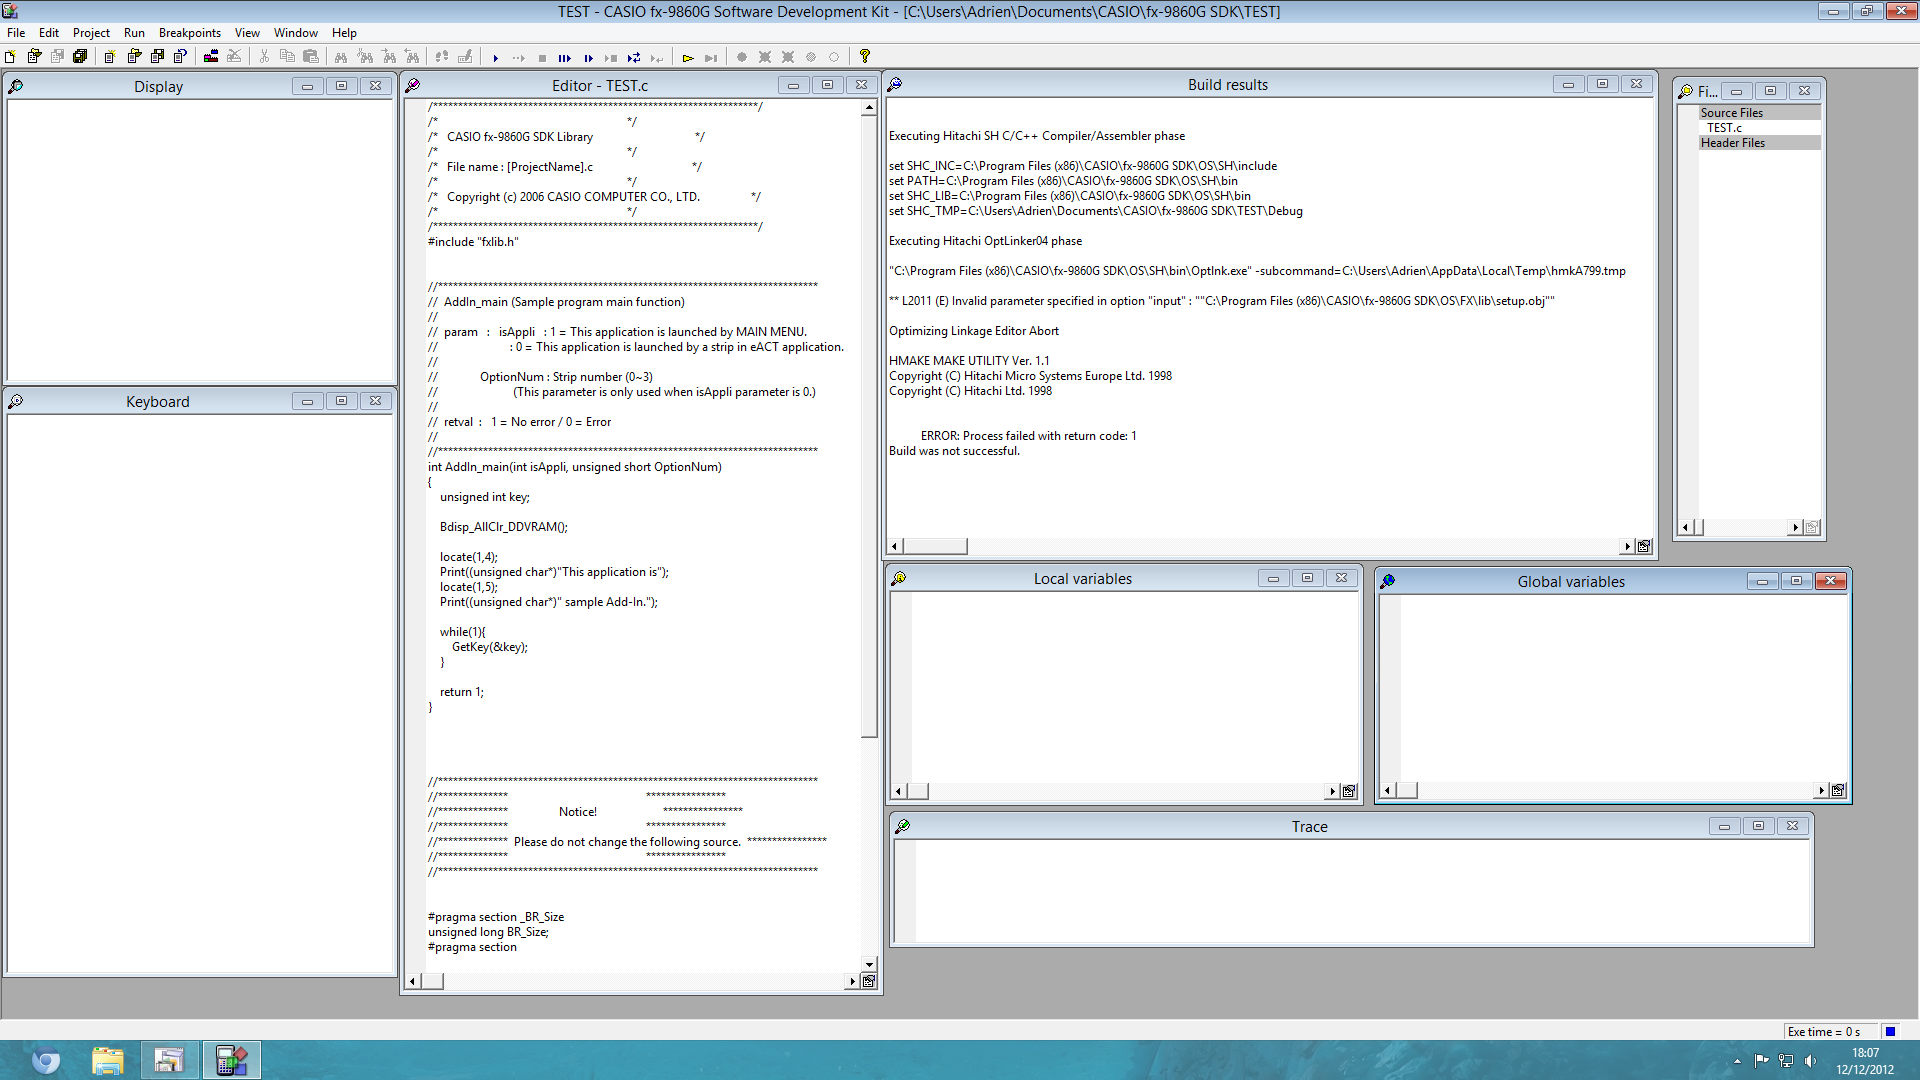The width and height of the screenshot is (1920, 1080).
Task: Click the open project toolbar icon
Action: coord(134,57)
